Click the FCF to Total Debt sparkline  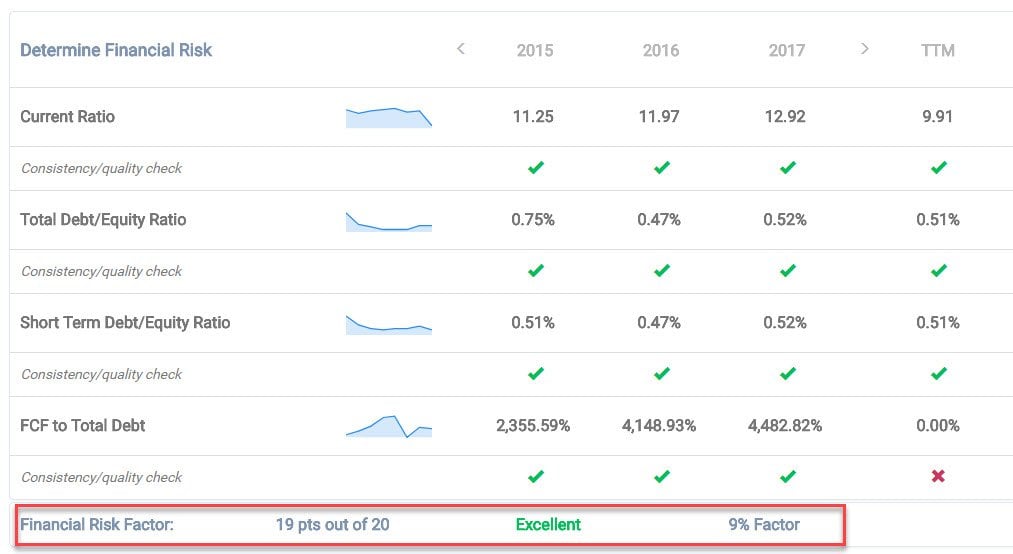coord(389,427)
